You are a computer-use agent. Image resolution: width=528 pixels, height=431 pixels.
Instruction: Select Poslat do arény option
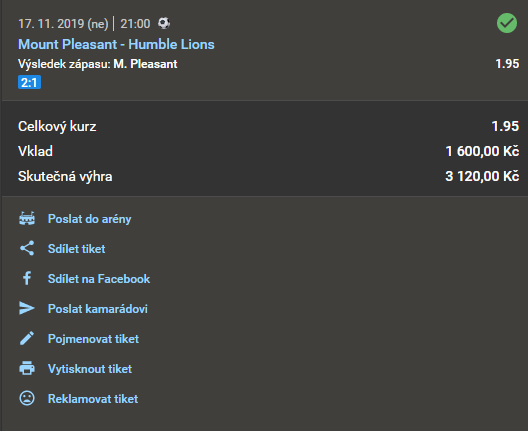click(x=90, y=219)
